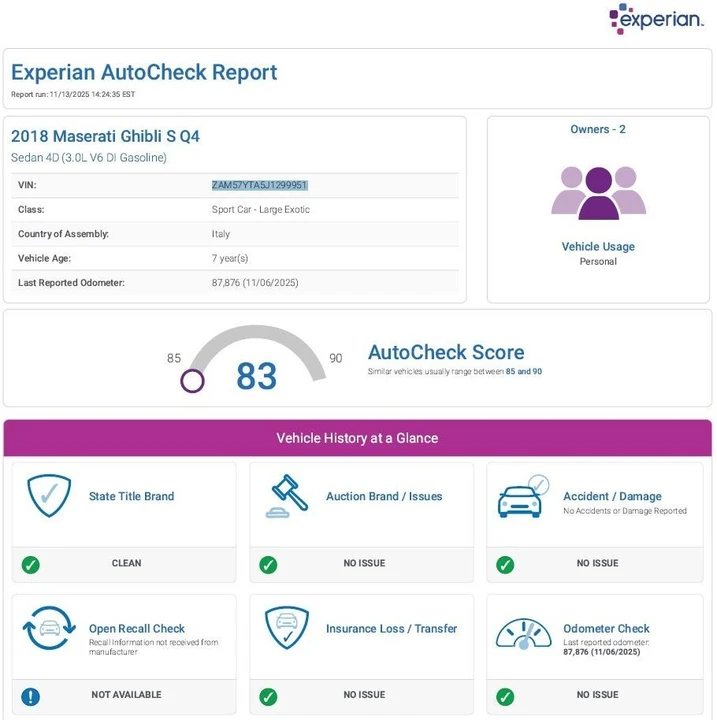This screenshot has width=717, height=720.
Task: Click the 87,876 (11/06/2025) value in vehicle table
Action: tap(255, 282)
